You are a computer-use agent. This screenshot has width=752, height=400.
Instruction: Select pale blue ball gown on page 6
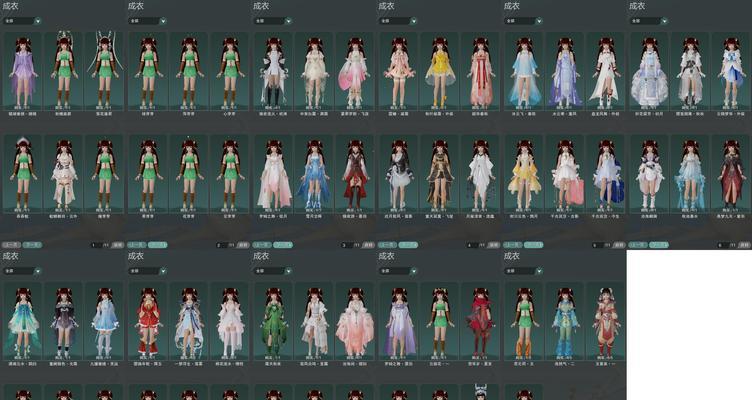(649, 71)
